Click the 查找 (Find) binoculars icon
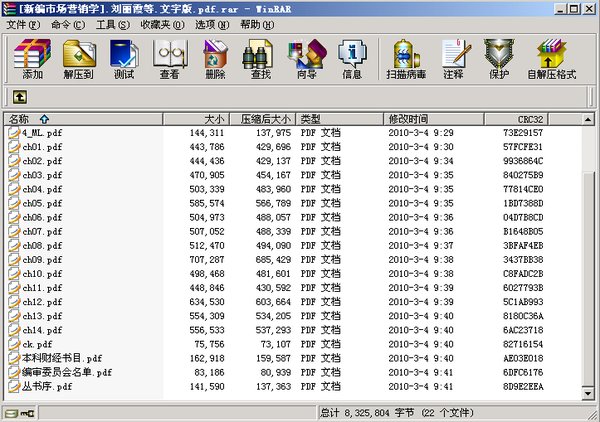This screenshot has width=600, height=422. 261,58
